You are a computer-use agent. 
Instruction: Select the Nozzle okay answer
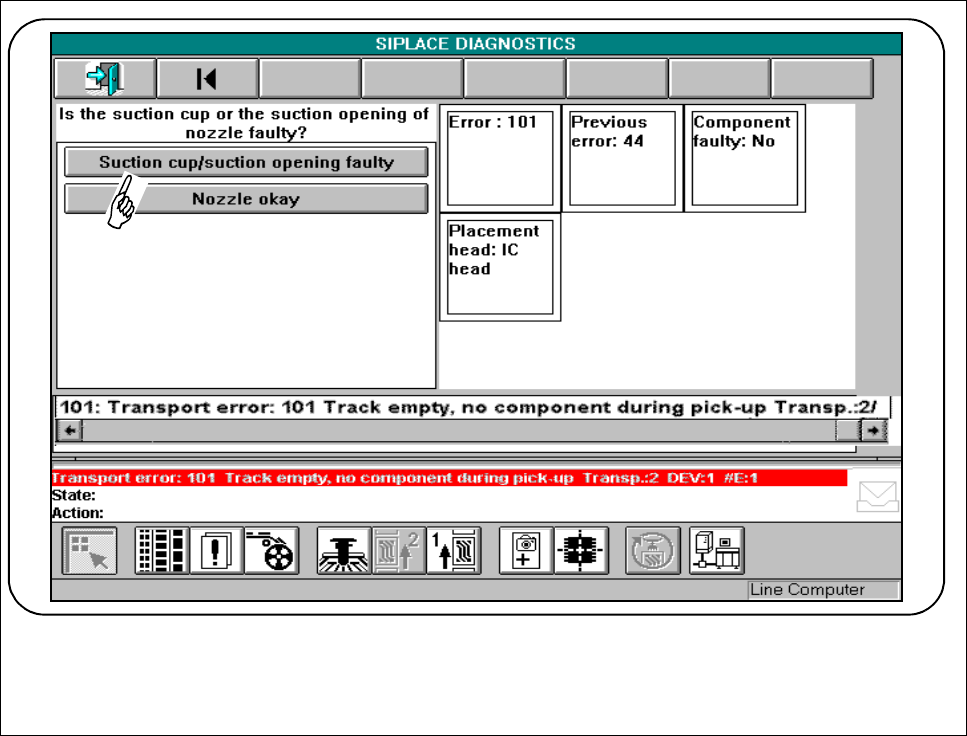click(x=246, y=199)
